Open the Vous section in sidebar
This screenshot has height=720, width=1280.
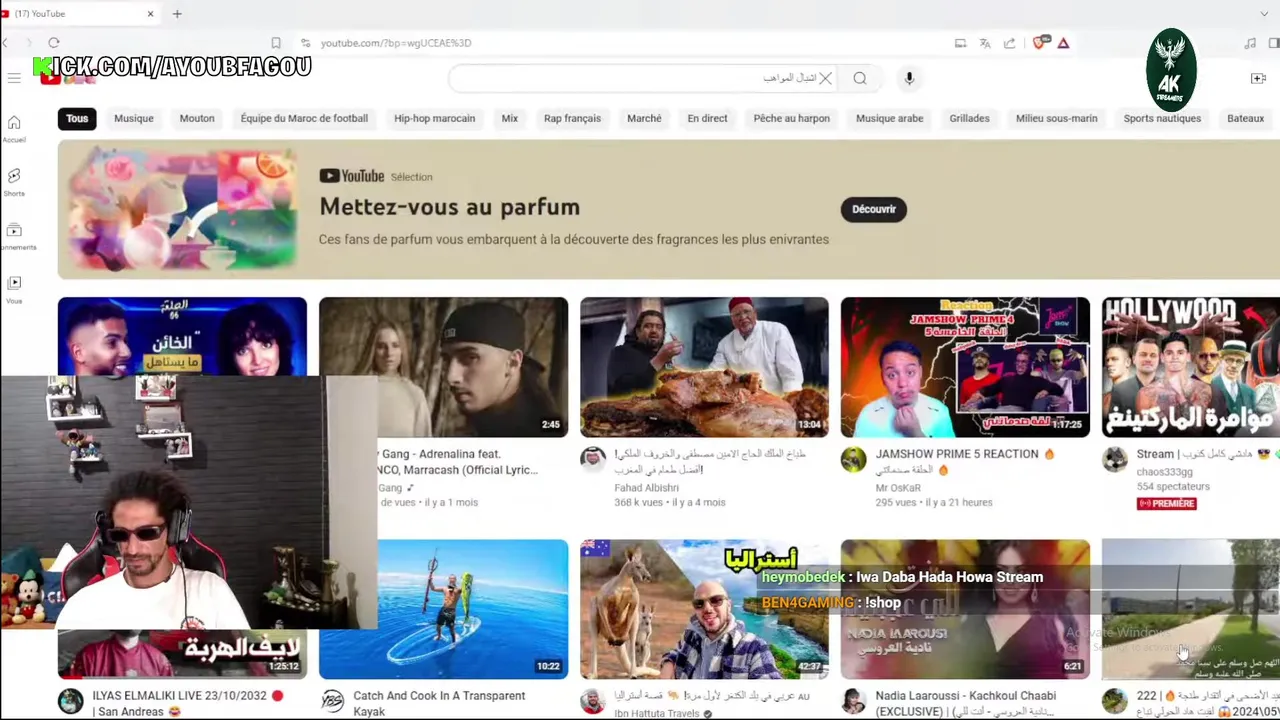tap(14, 289)
